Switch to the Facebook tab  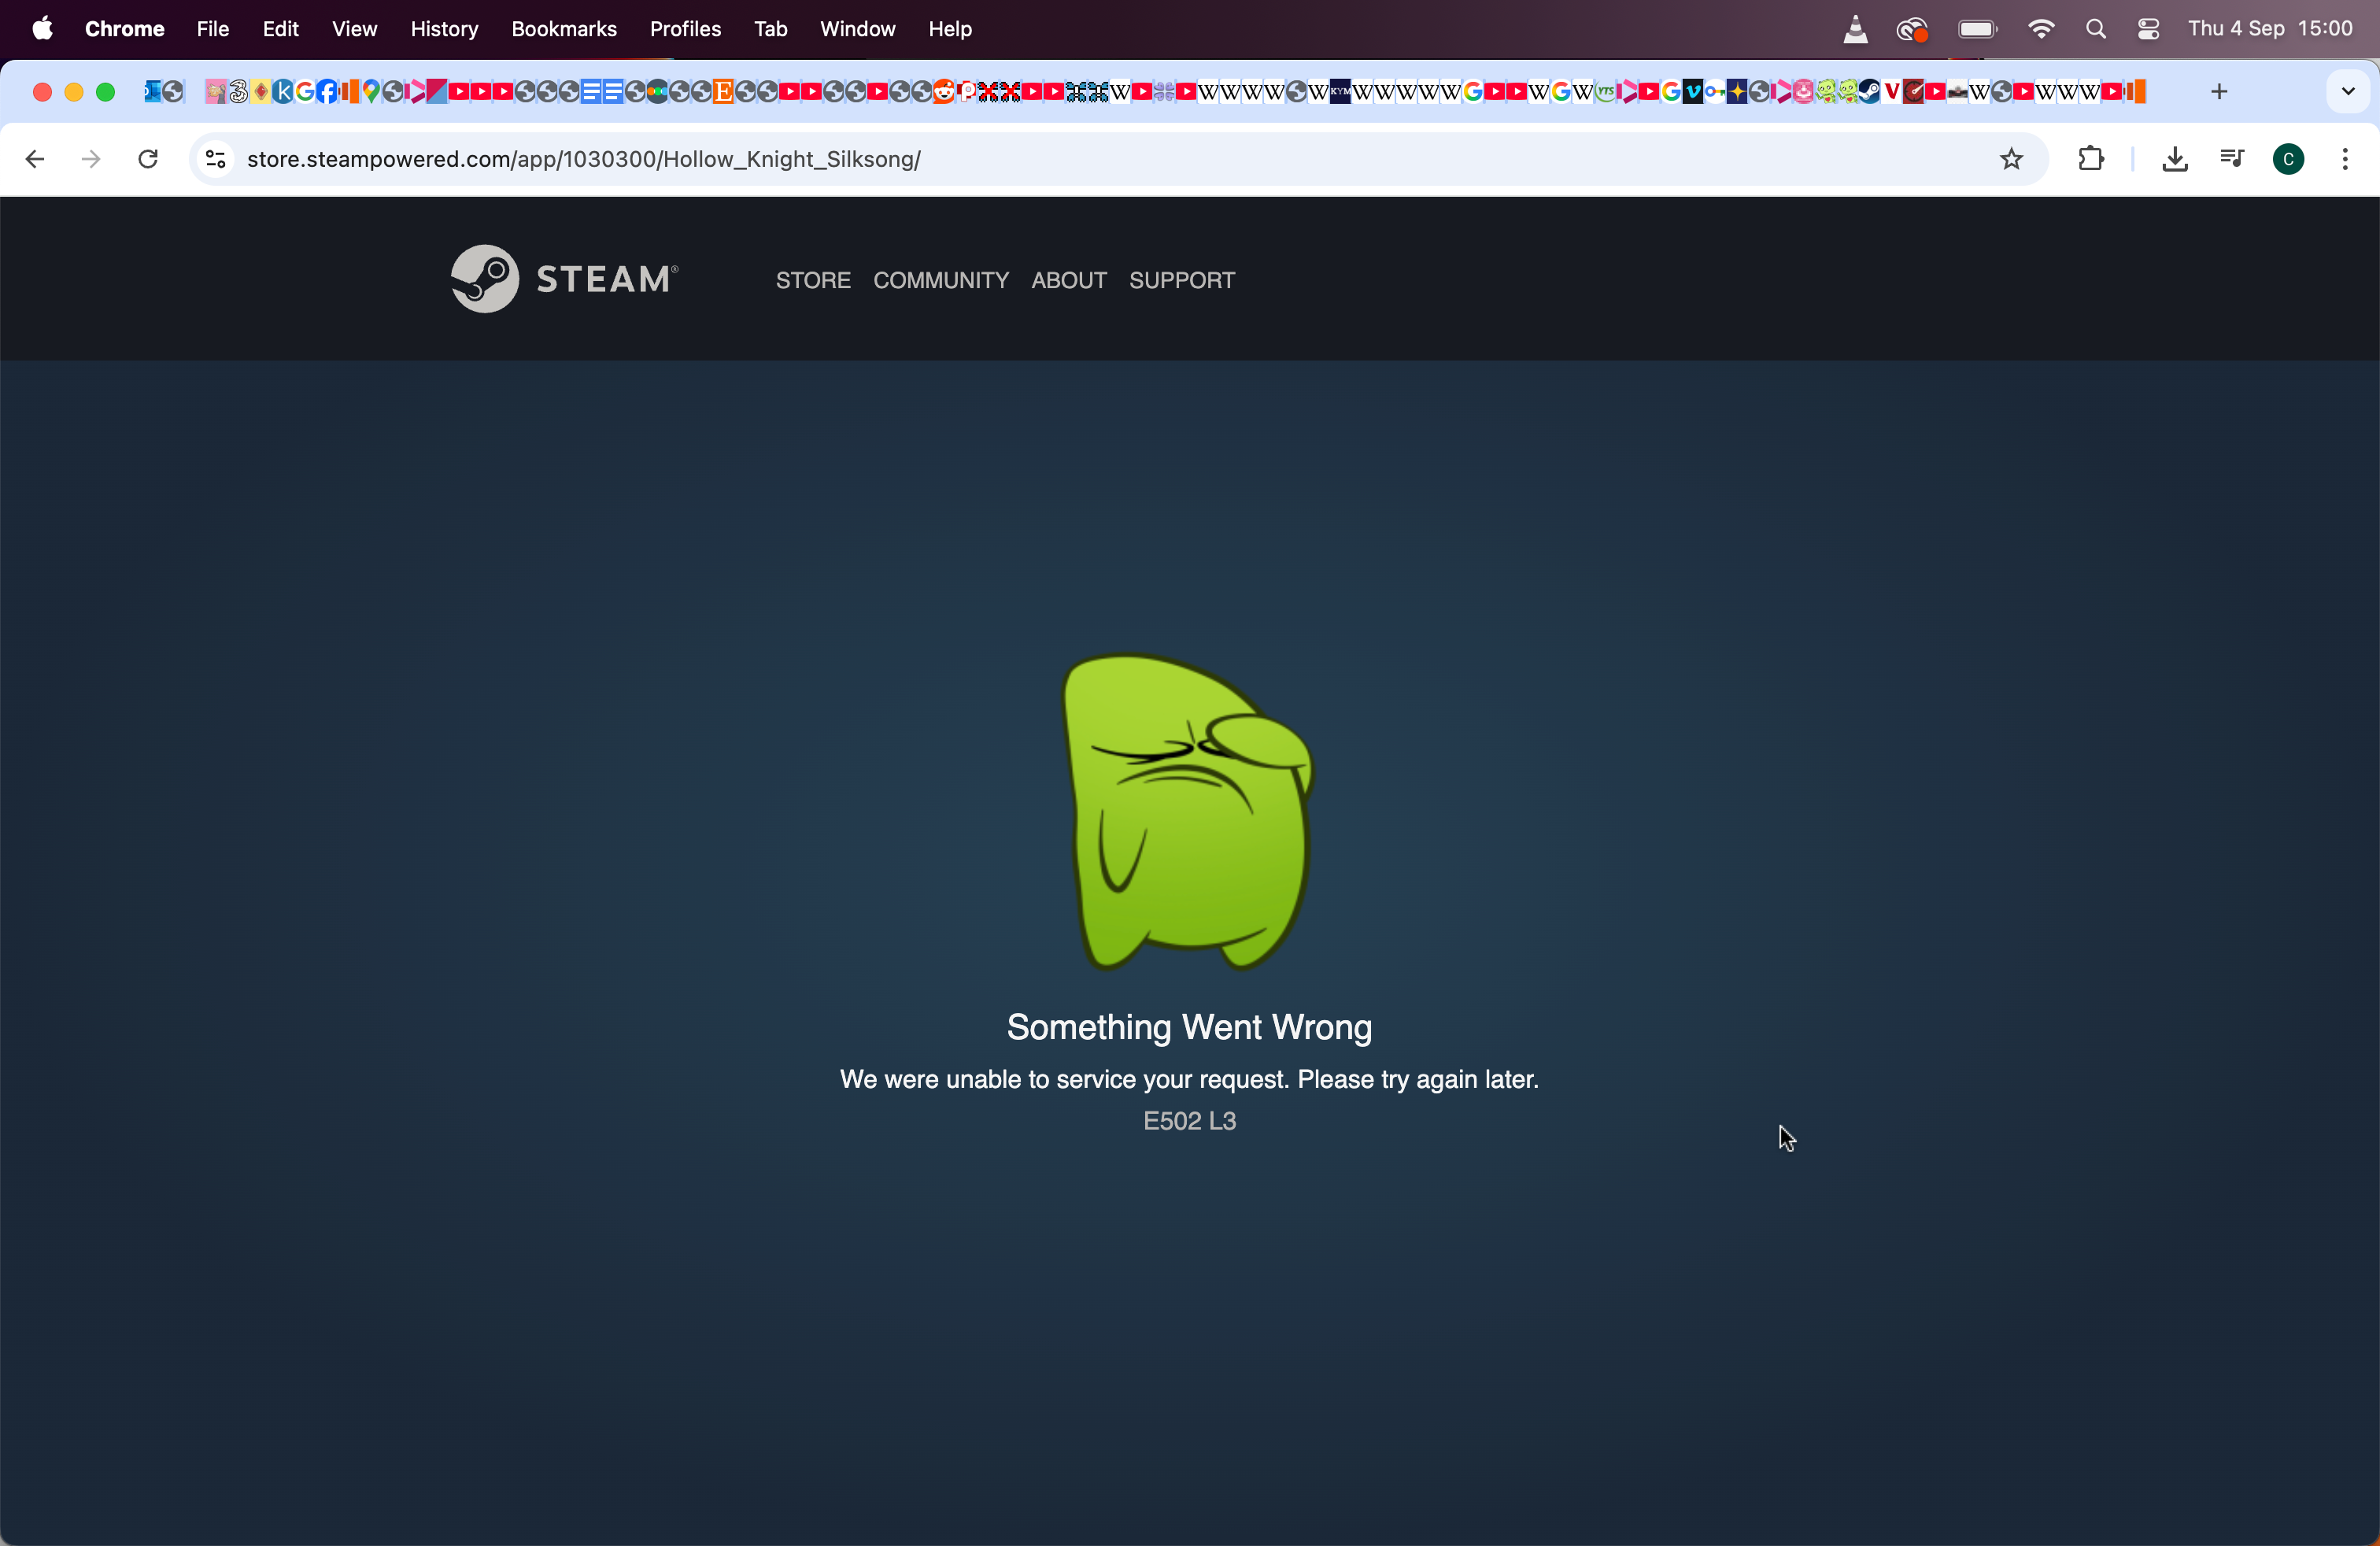click(327, 92)
